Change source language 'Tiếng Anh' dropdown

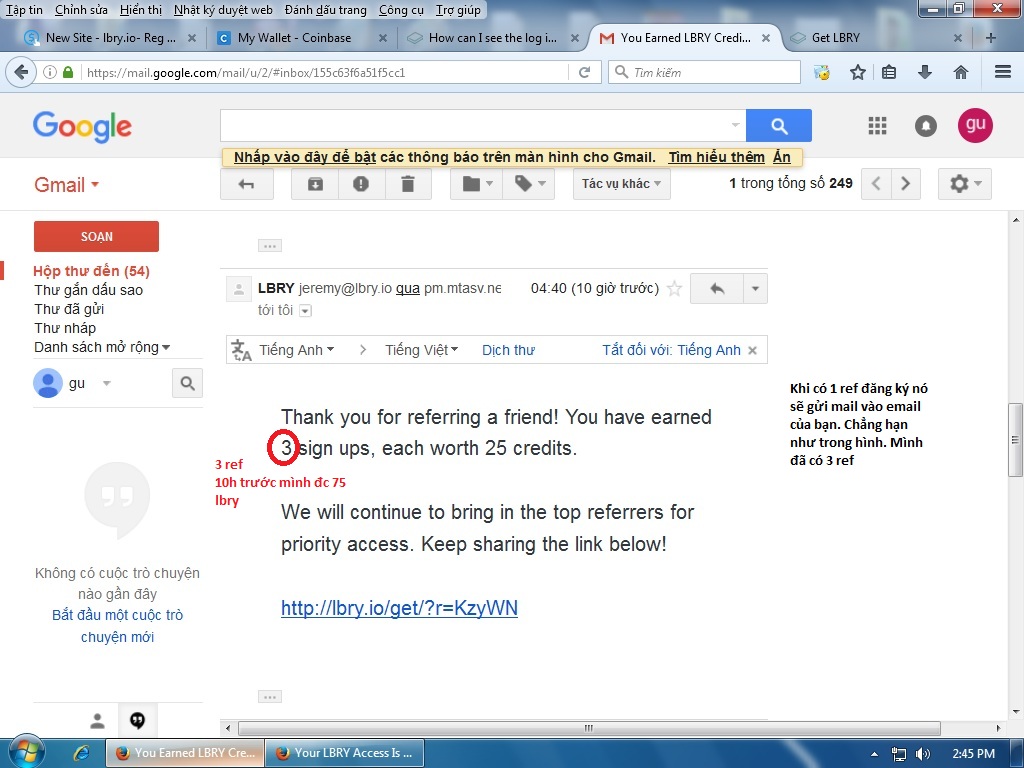click(296, 350)
